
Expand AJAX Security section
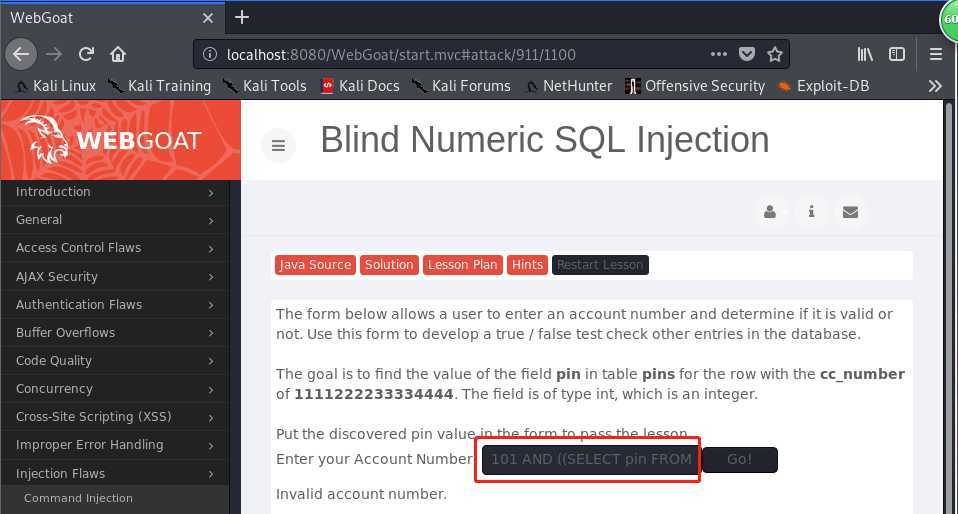115,276
